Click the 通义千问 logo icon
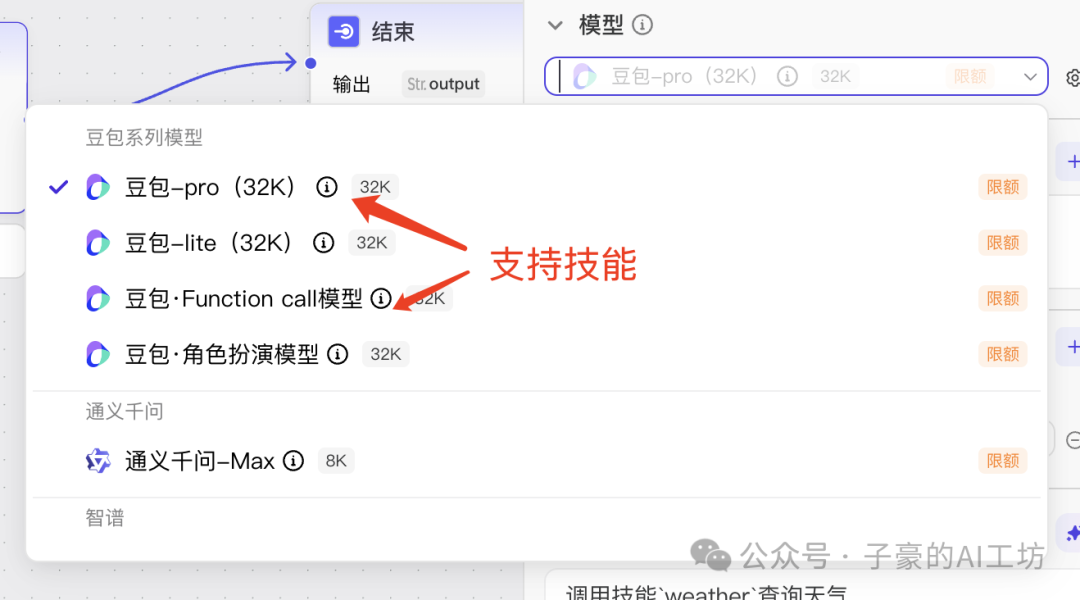 pos(98,461)
